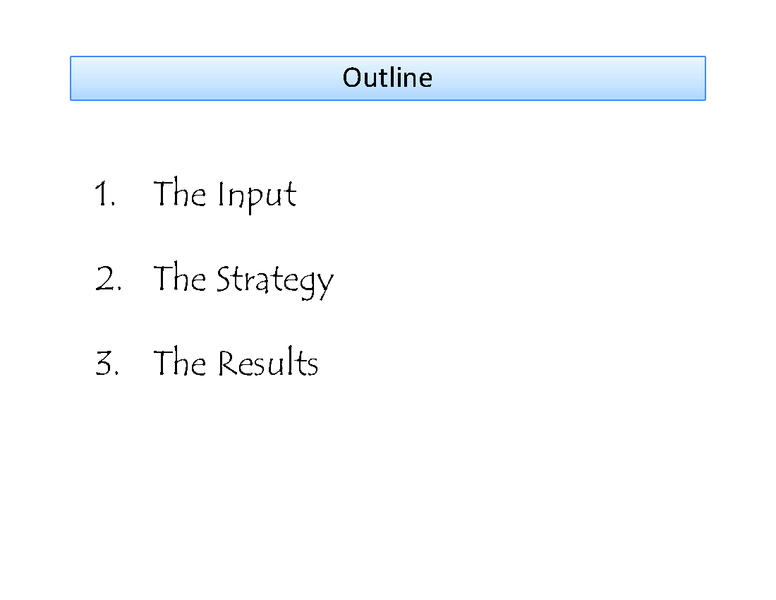Select the word Strategy
Screen dimensions: 776x600
click(275, 280)
